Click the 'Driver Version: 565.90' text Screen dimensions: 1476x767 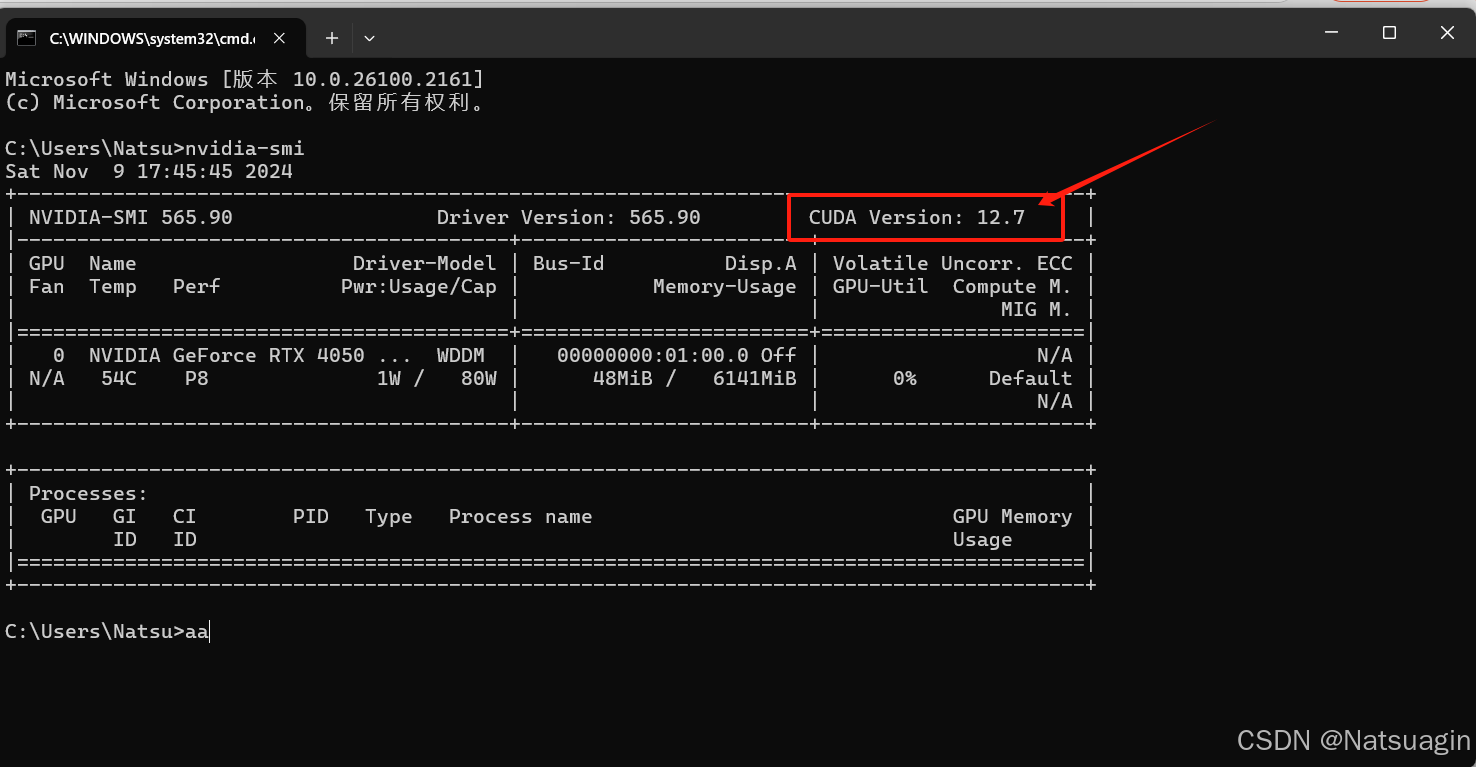pos(569,217)
